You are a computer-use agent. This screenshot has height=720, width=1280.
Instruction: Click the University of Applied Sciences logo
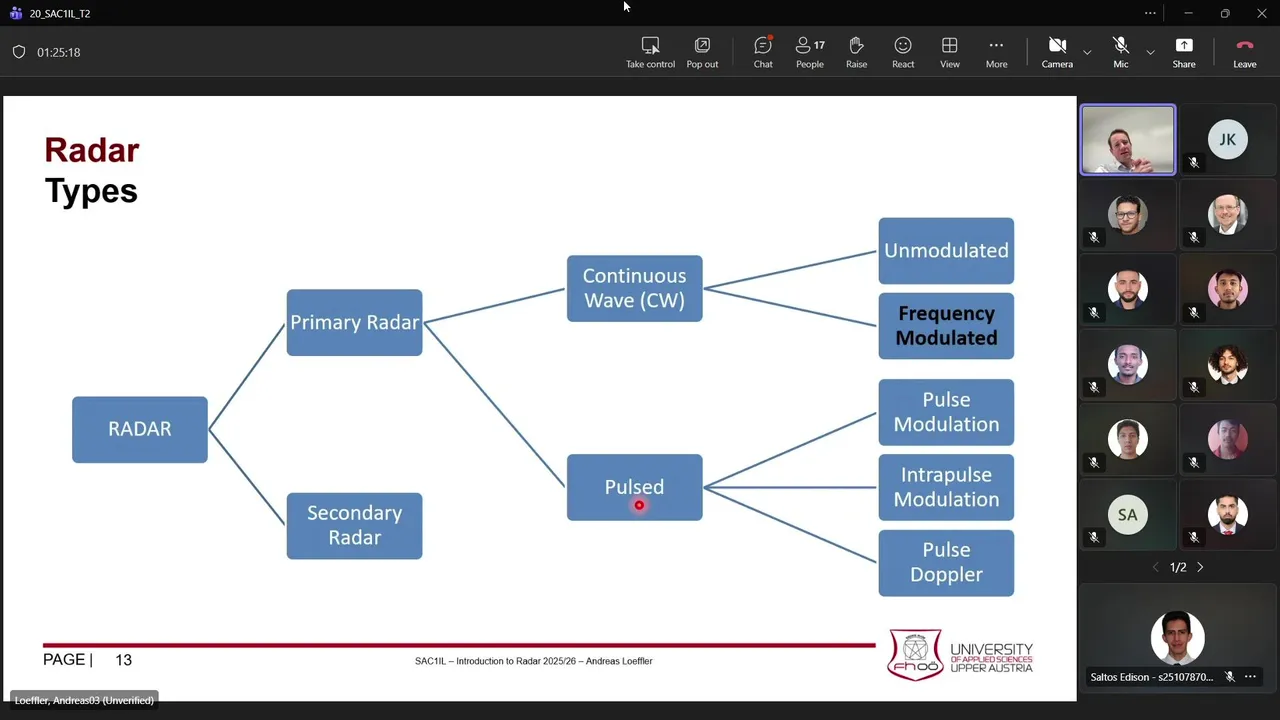960,656
